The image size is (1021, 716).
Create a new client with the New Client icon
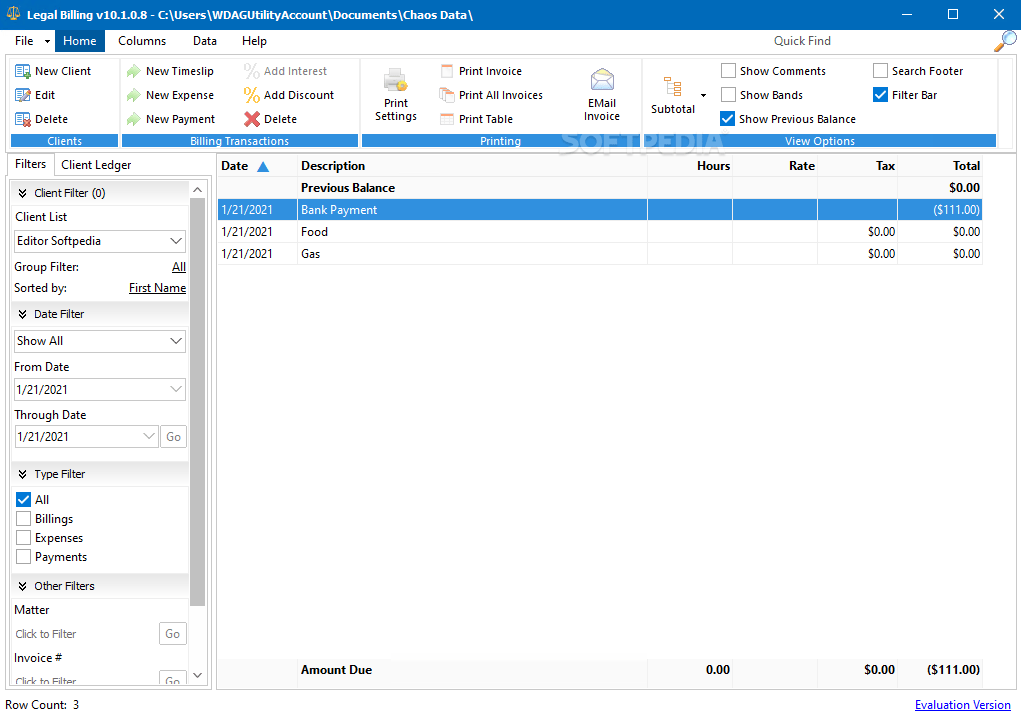pos(55,70)
